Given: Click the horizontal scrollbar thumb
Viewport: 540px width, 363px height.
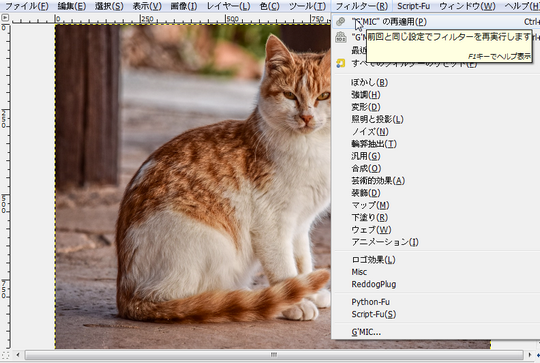Looking at the screenshot, I should coord(274,355).
